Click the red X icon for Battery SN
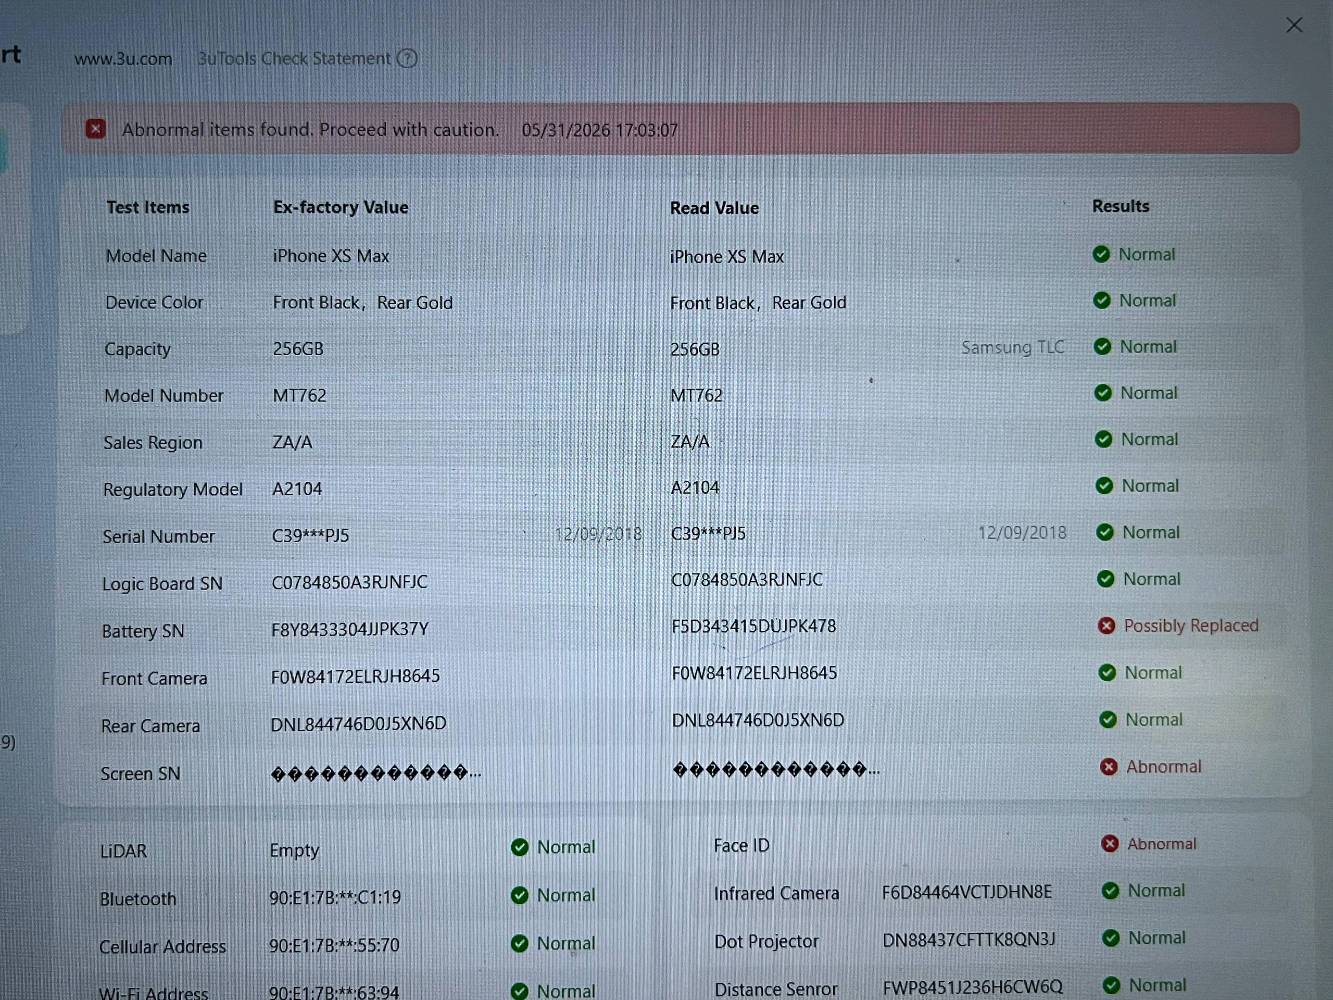This screenshot has width=1333, height=1000. [1106, 626]
